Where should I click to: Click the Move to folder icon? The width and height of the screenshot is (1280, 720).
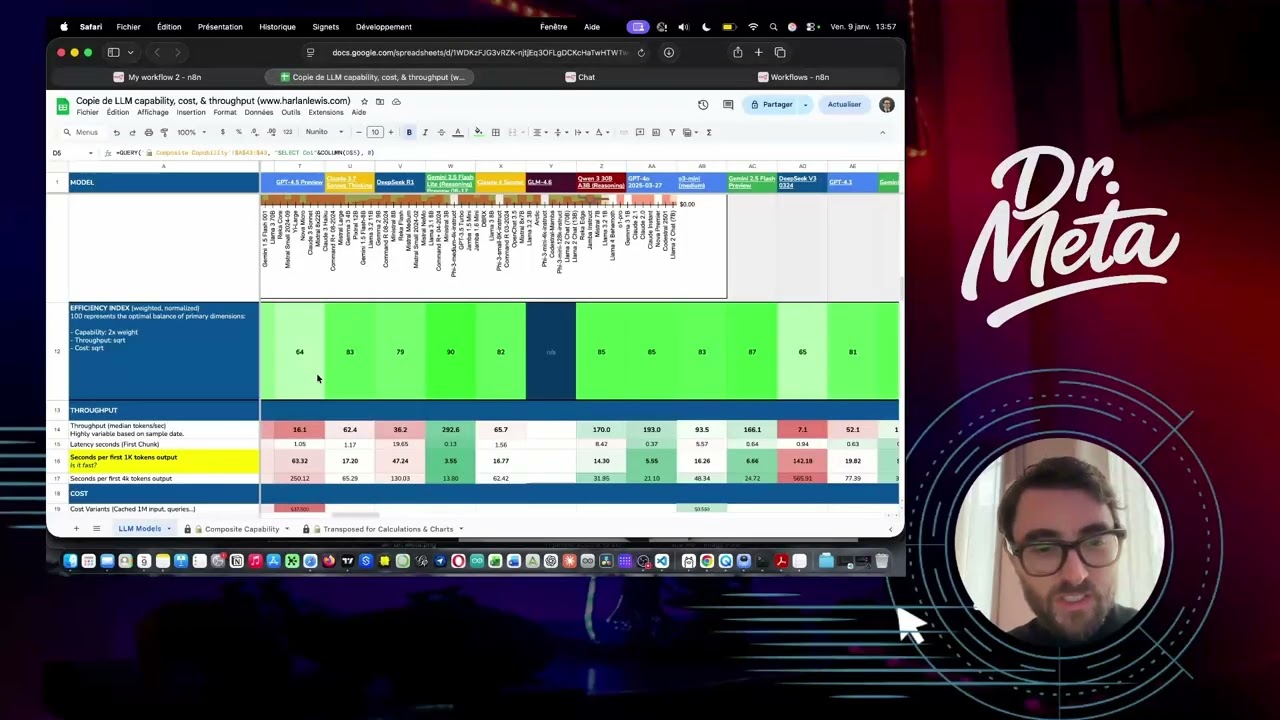380,101
